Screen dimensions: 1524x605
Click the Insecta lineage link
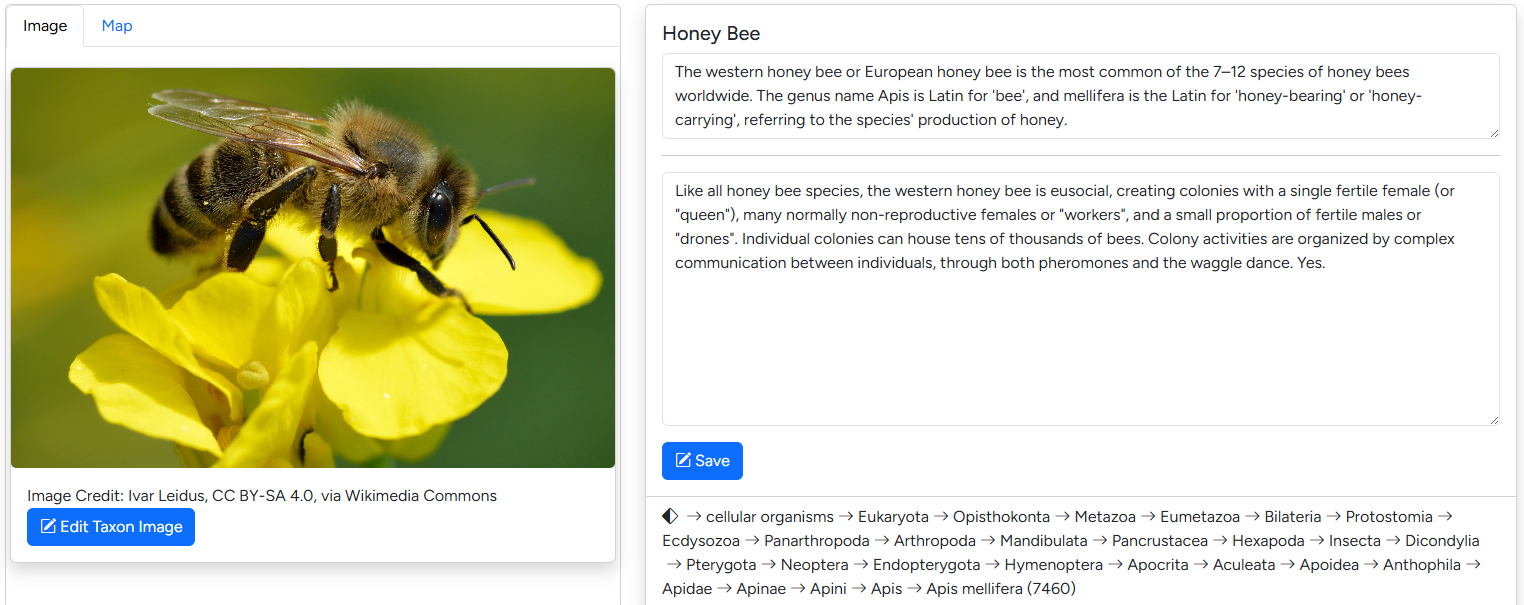pos(1354,540)
